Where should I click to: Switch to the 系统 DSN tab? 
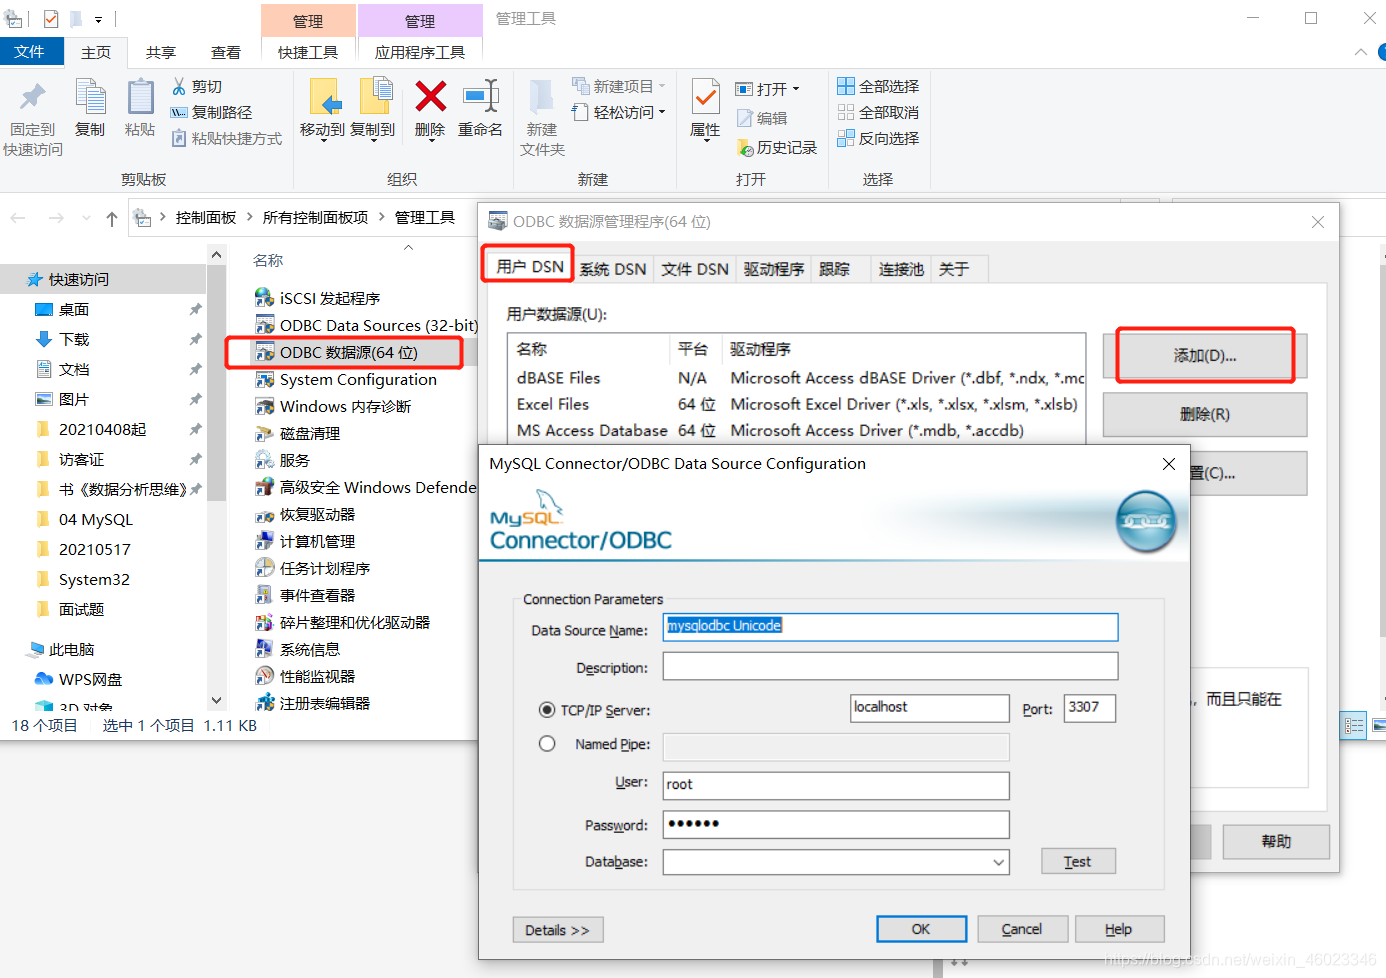613,269
